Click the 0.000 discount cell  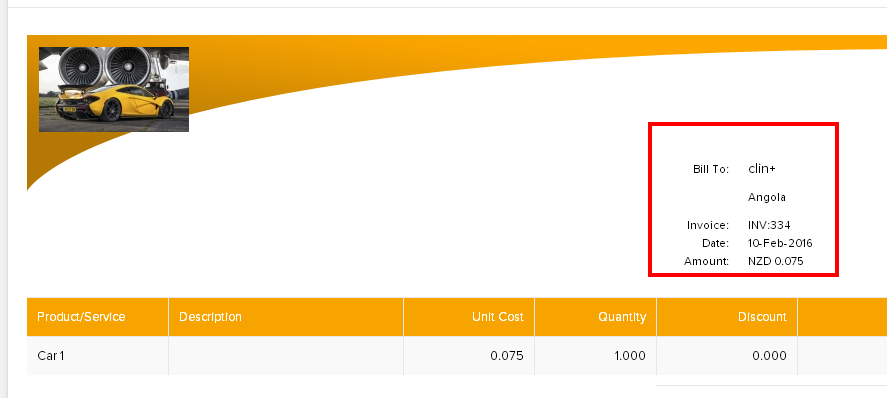(727, 356)
